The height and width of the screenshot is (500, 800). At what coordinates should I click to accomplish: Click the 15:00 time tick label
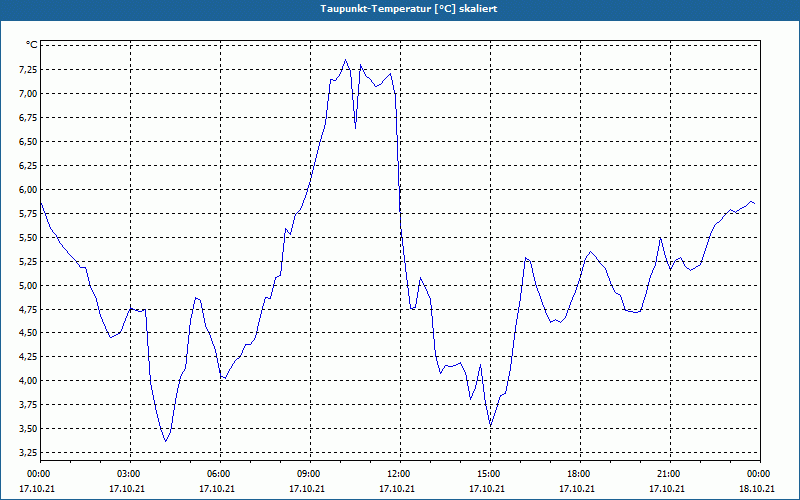[490, 473]
